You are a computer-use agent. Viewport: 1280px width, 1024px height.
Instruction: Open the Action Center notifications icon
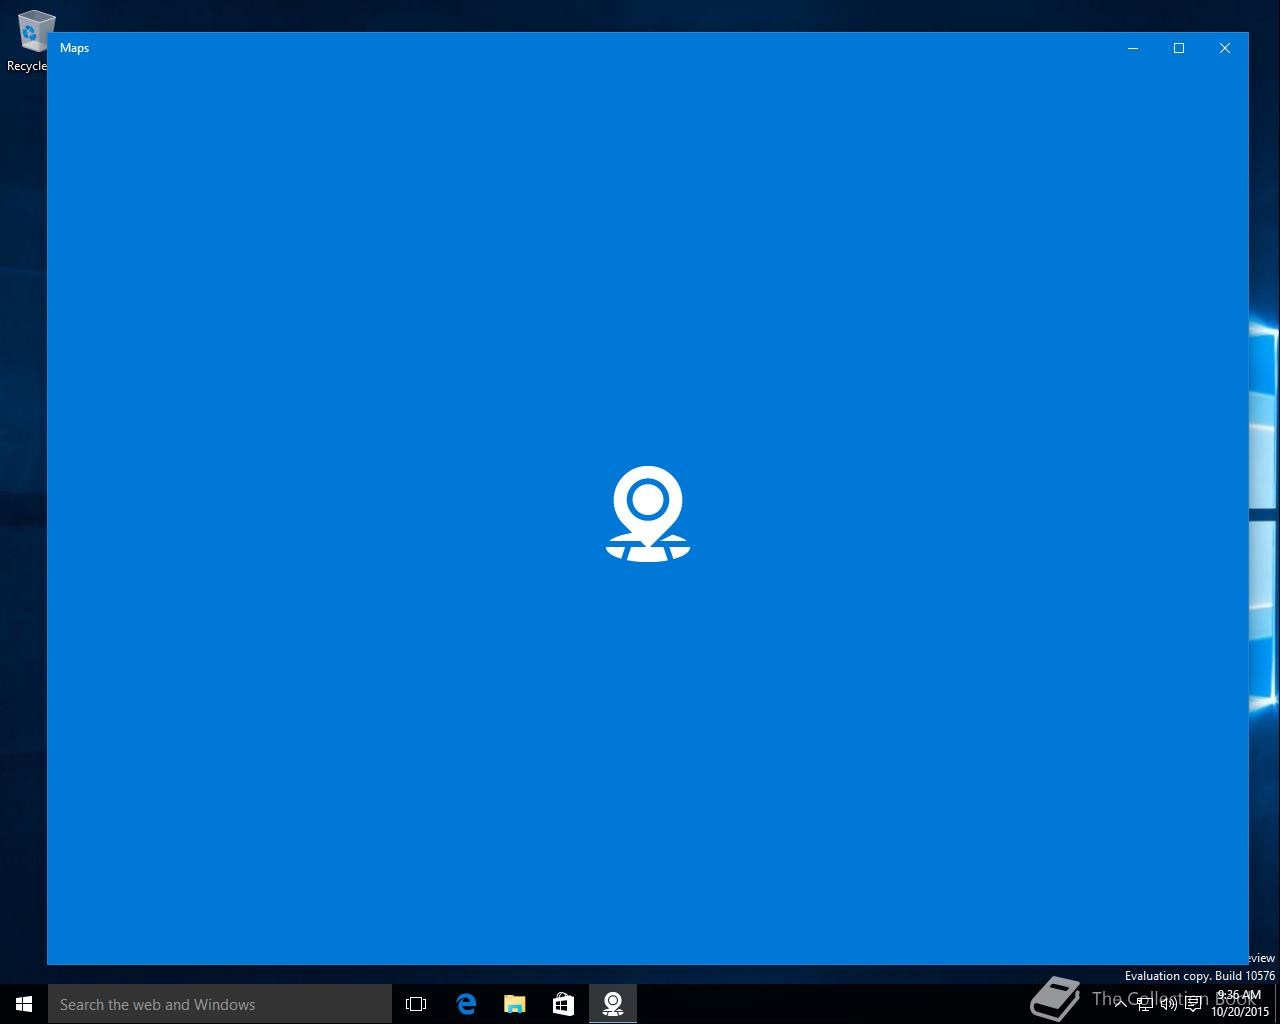coord(1193,1004)
